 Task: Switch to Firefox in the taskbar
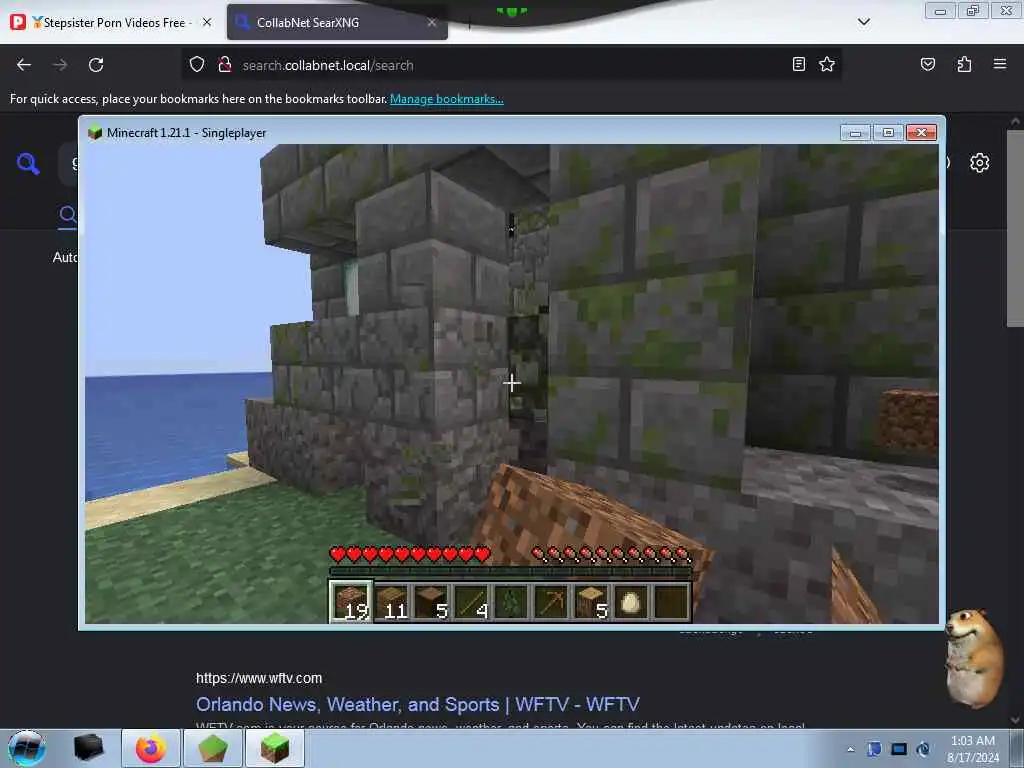click(x=151, y=748)
